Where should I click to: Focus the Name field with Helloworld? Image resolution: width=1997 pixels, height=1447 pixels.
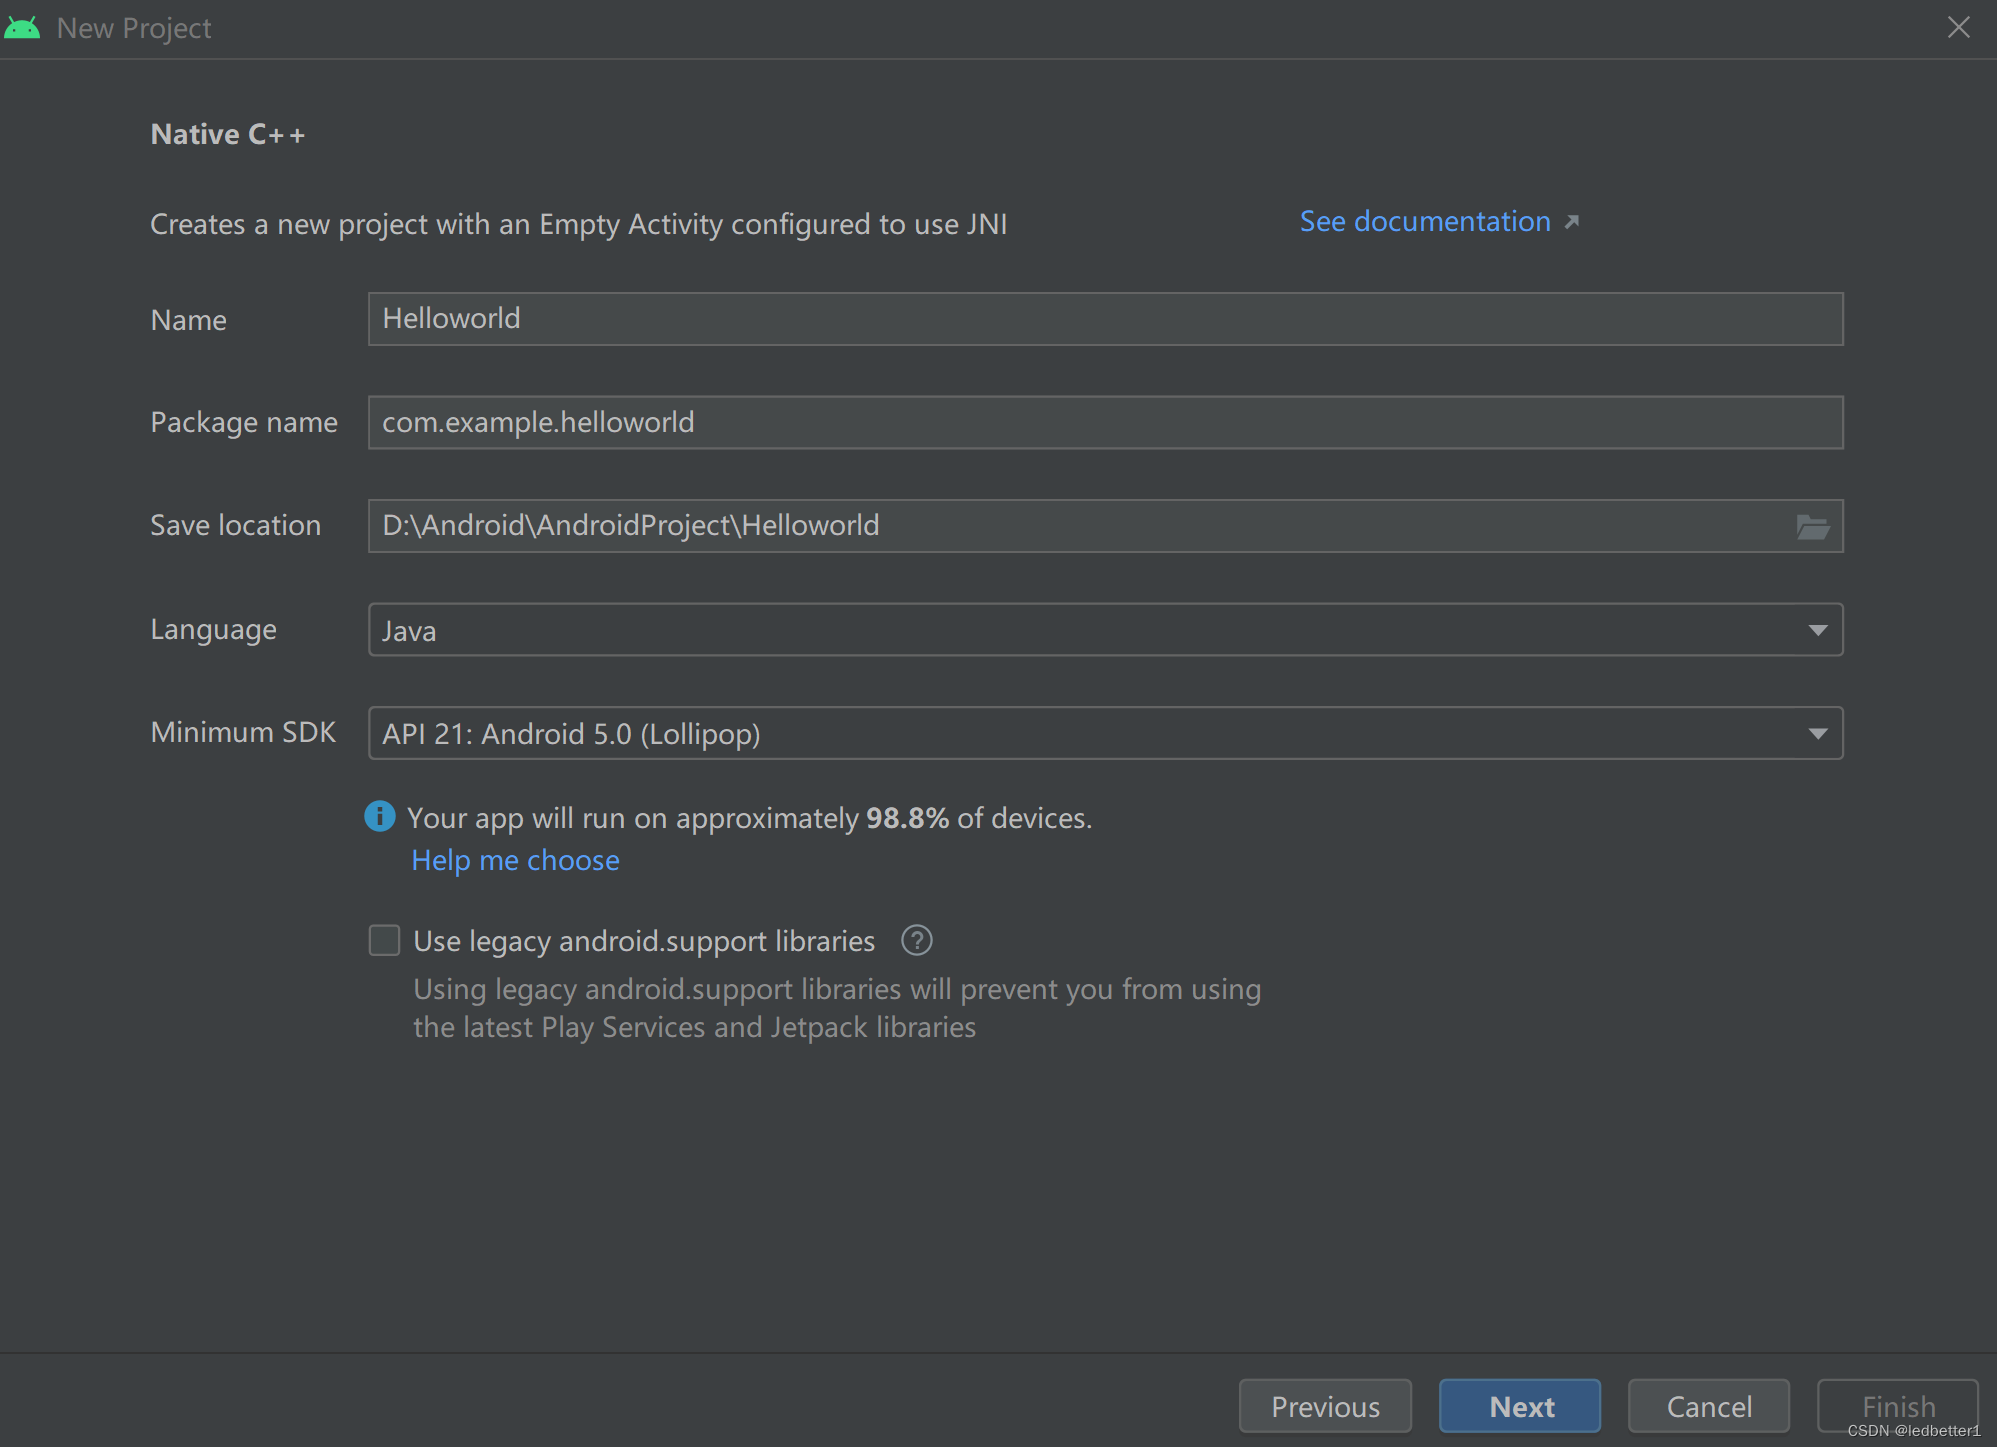[x=1105, y=319]
